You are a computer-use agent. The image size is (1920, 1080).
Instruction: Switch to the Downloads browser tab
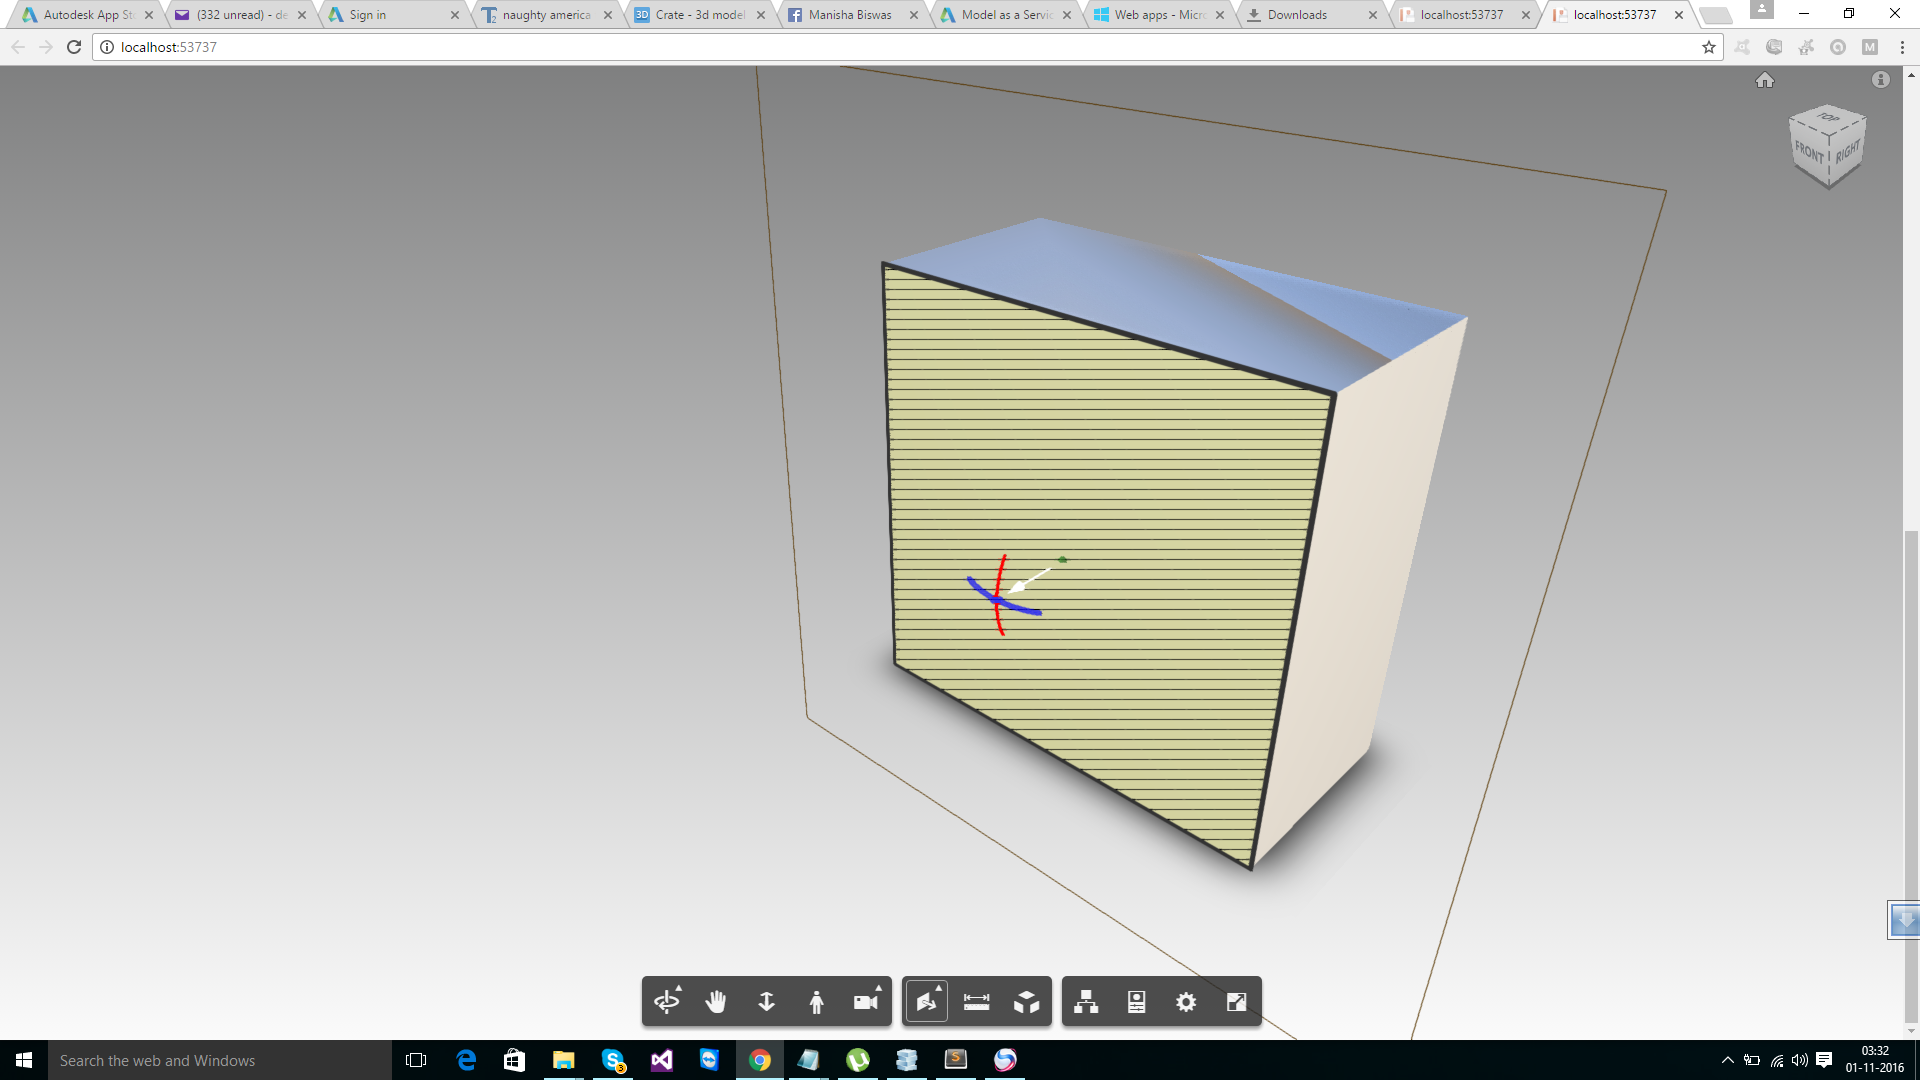(1297, 15)
